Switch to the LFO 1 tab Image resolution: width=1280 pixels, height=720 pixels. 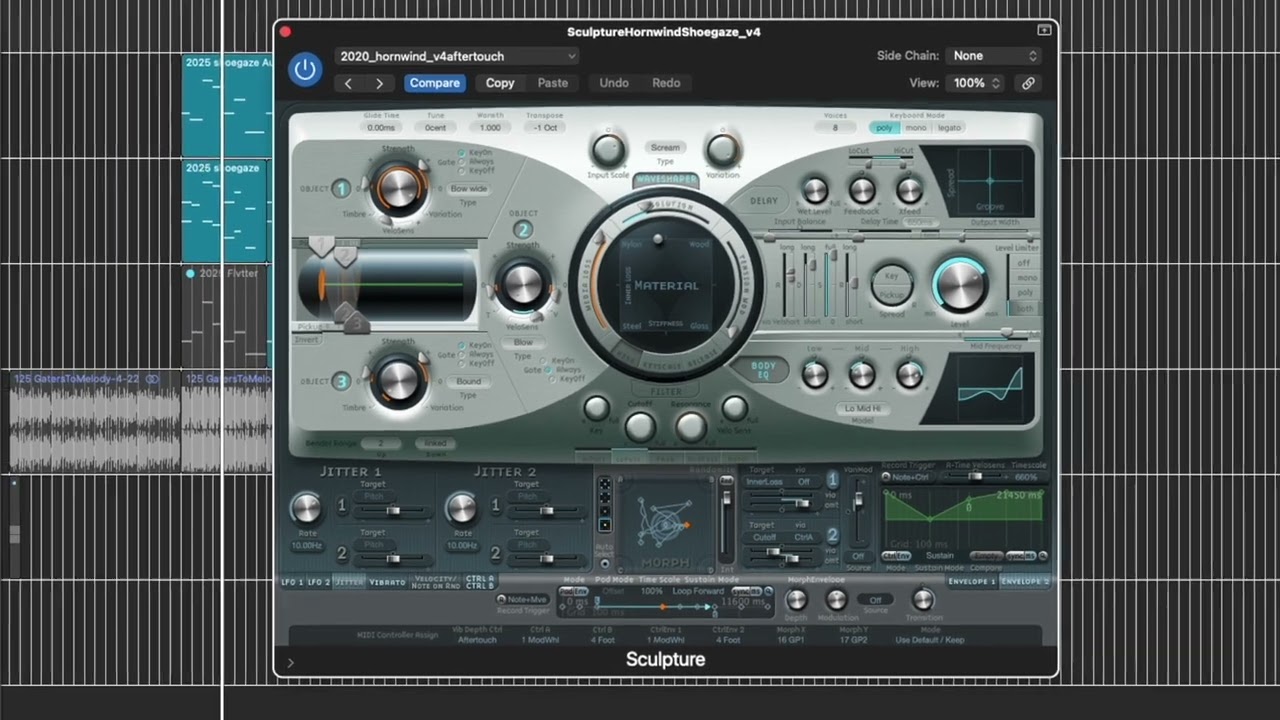292,582
